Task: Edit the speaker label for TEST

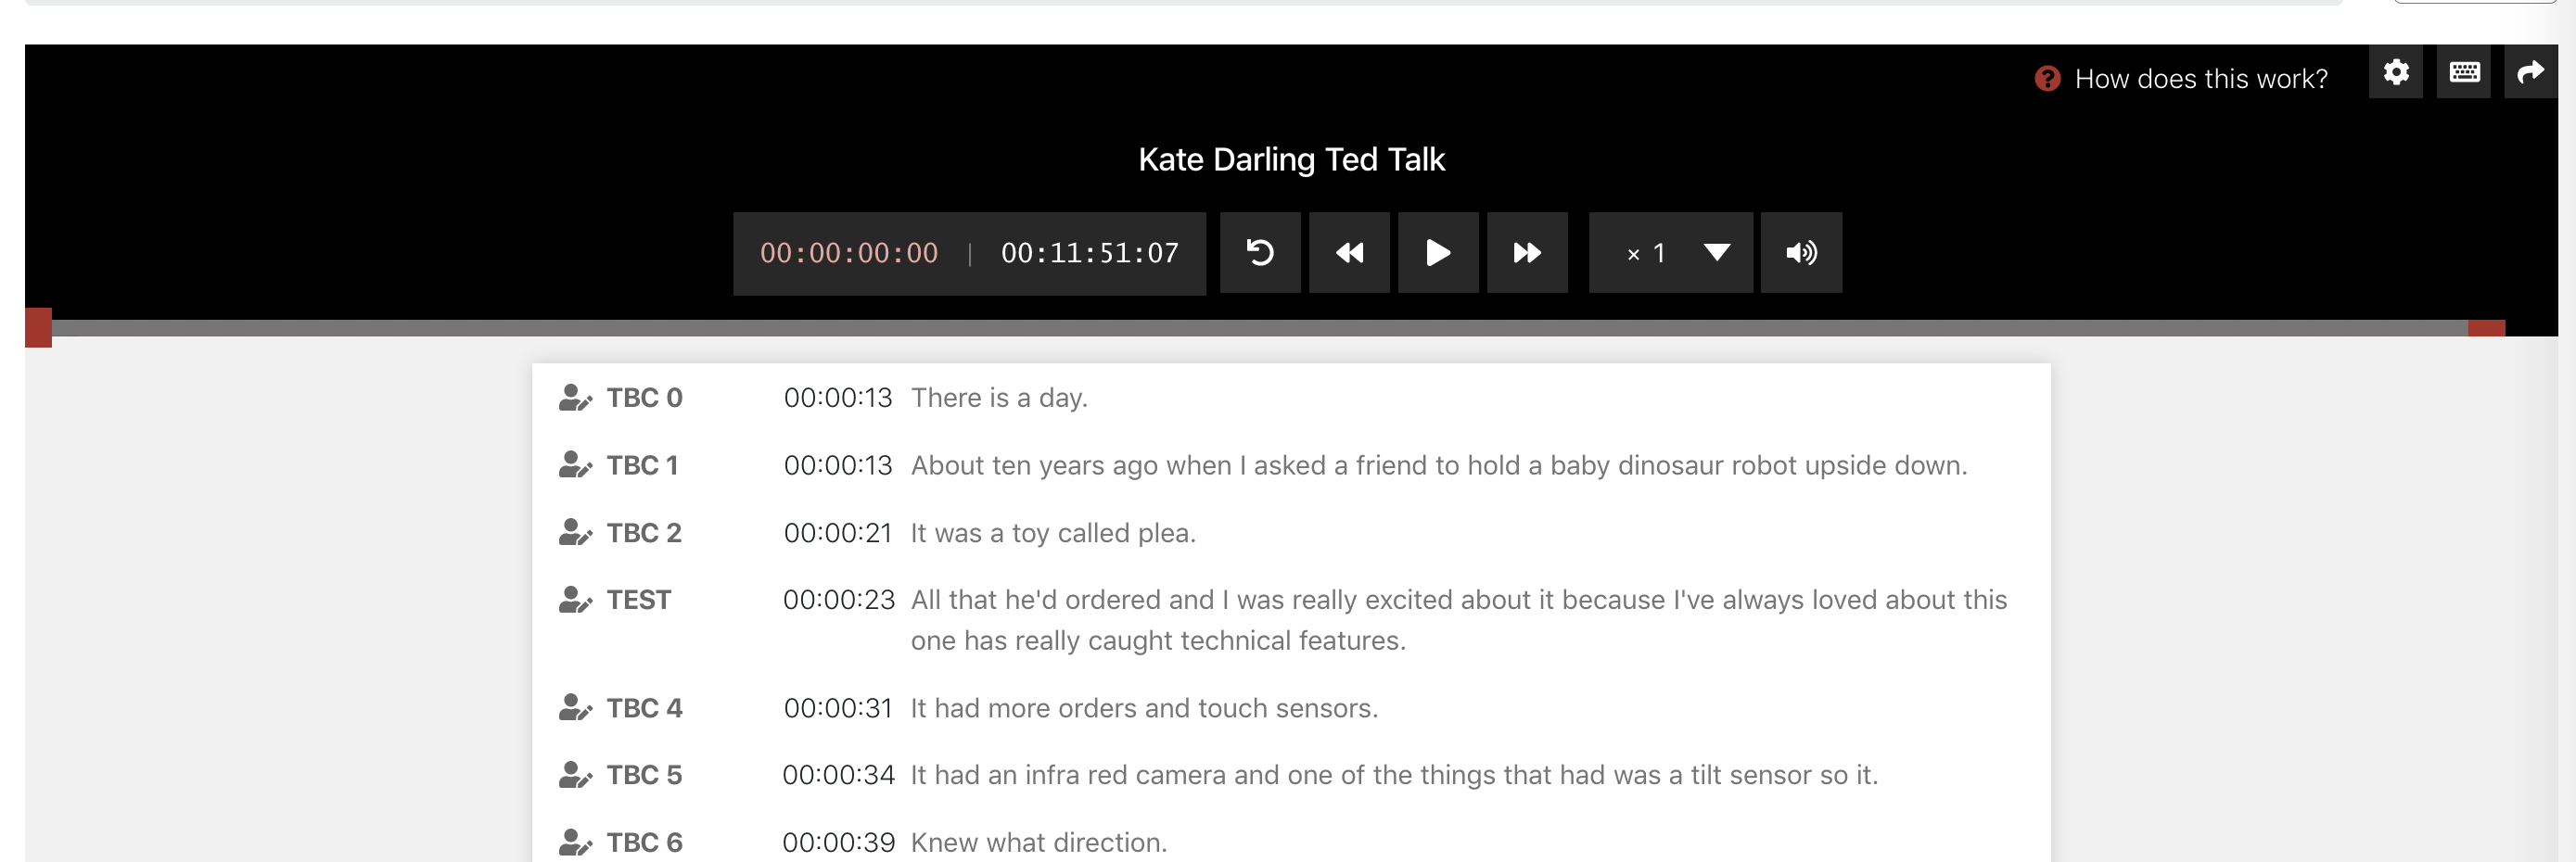Action: [x=574, y=600]
